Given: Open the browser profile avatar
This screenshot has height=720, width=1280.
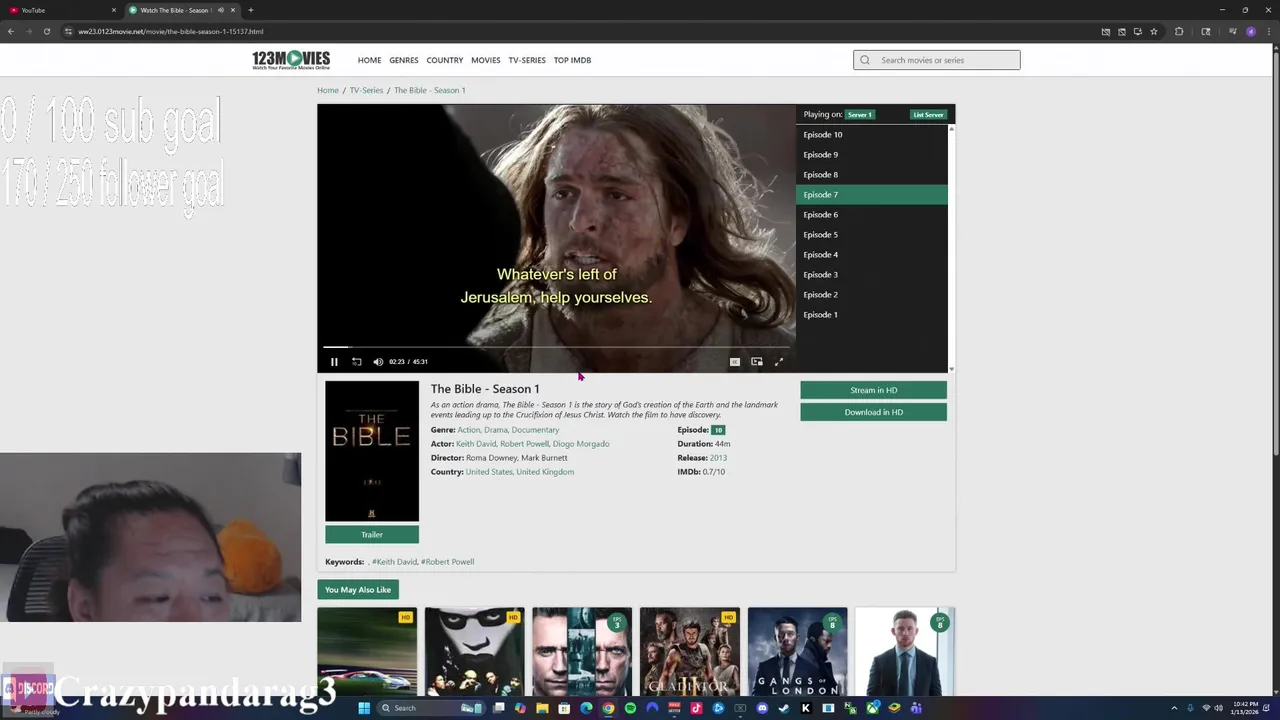Looking at the screenshot, I should (x=1251, y=31).
